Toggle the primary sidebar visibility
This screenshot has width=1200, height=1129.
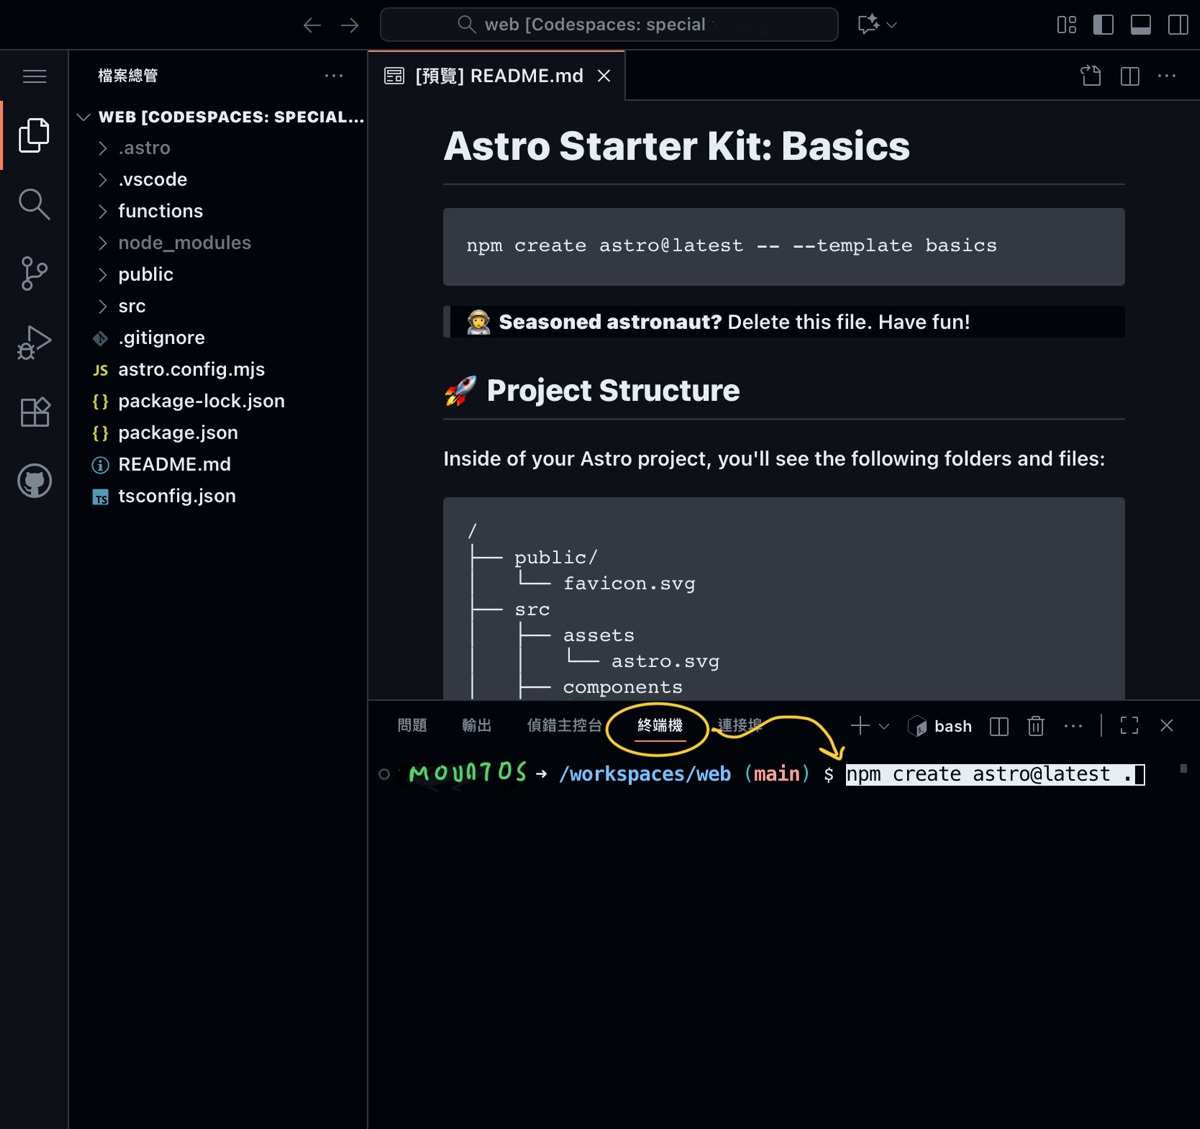point(1103,25)
